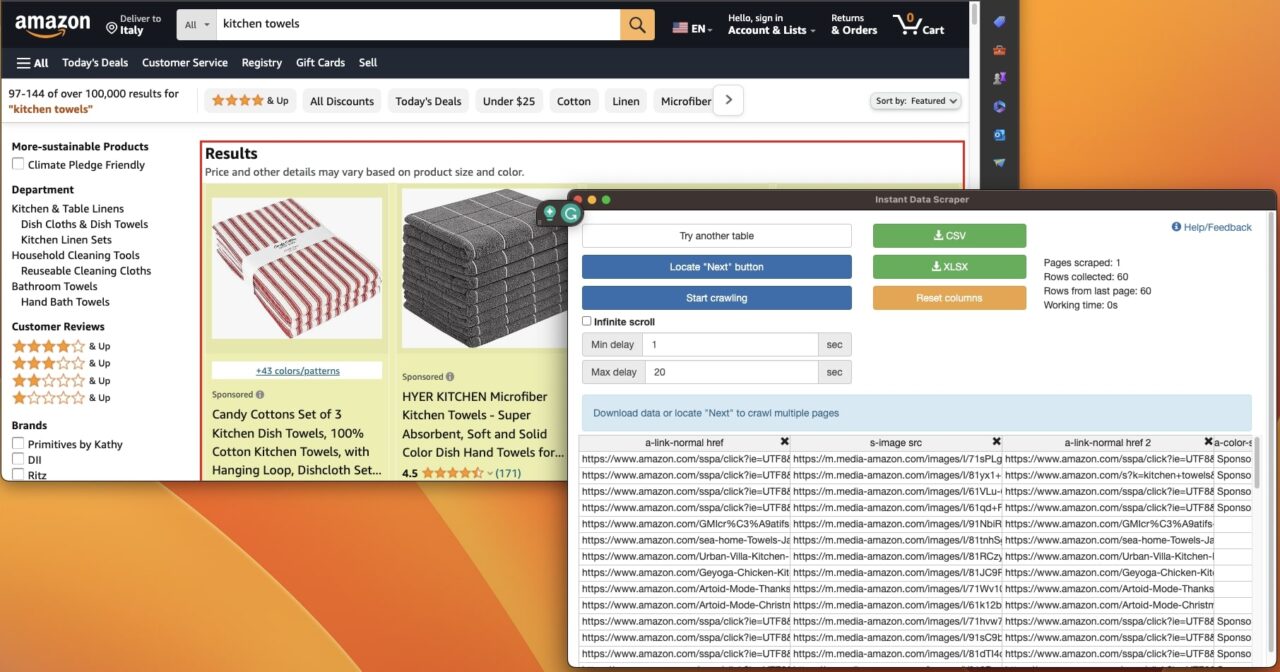Image resolution: width=1280 pixels, height=672 pixels.
Task: Enable Infinite scroll checkbox
Action: point(587,321)
